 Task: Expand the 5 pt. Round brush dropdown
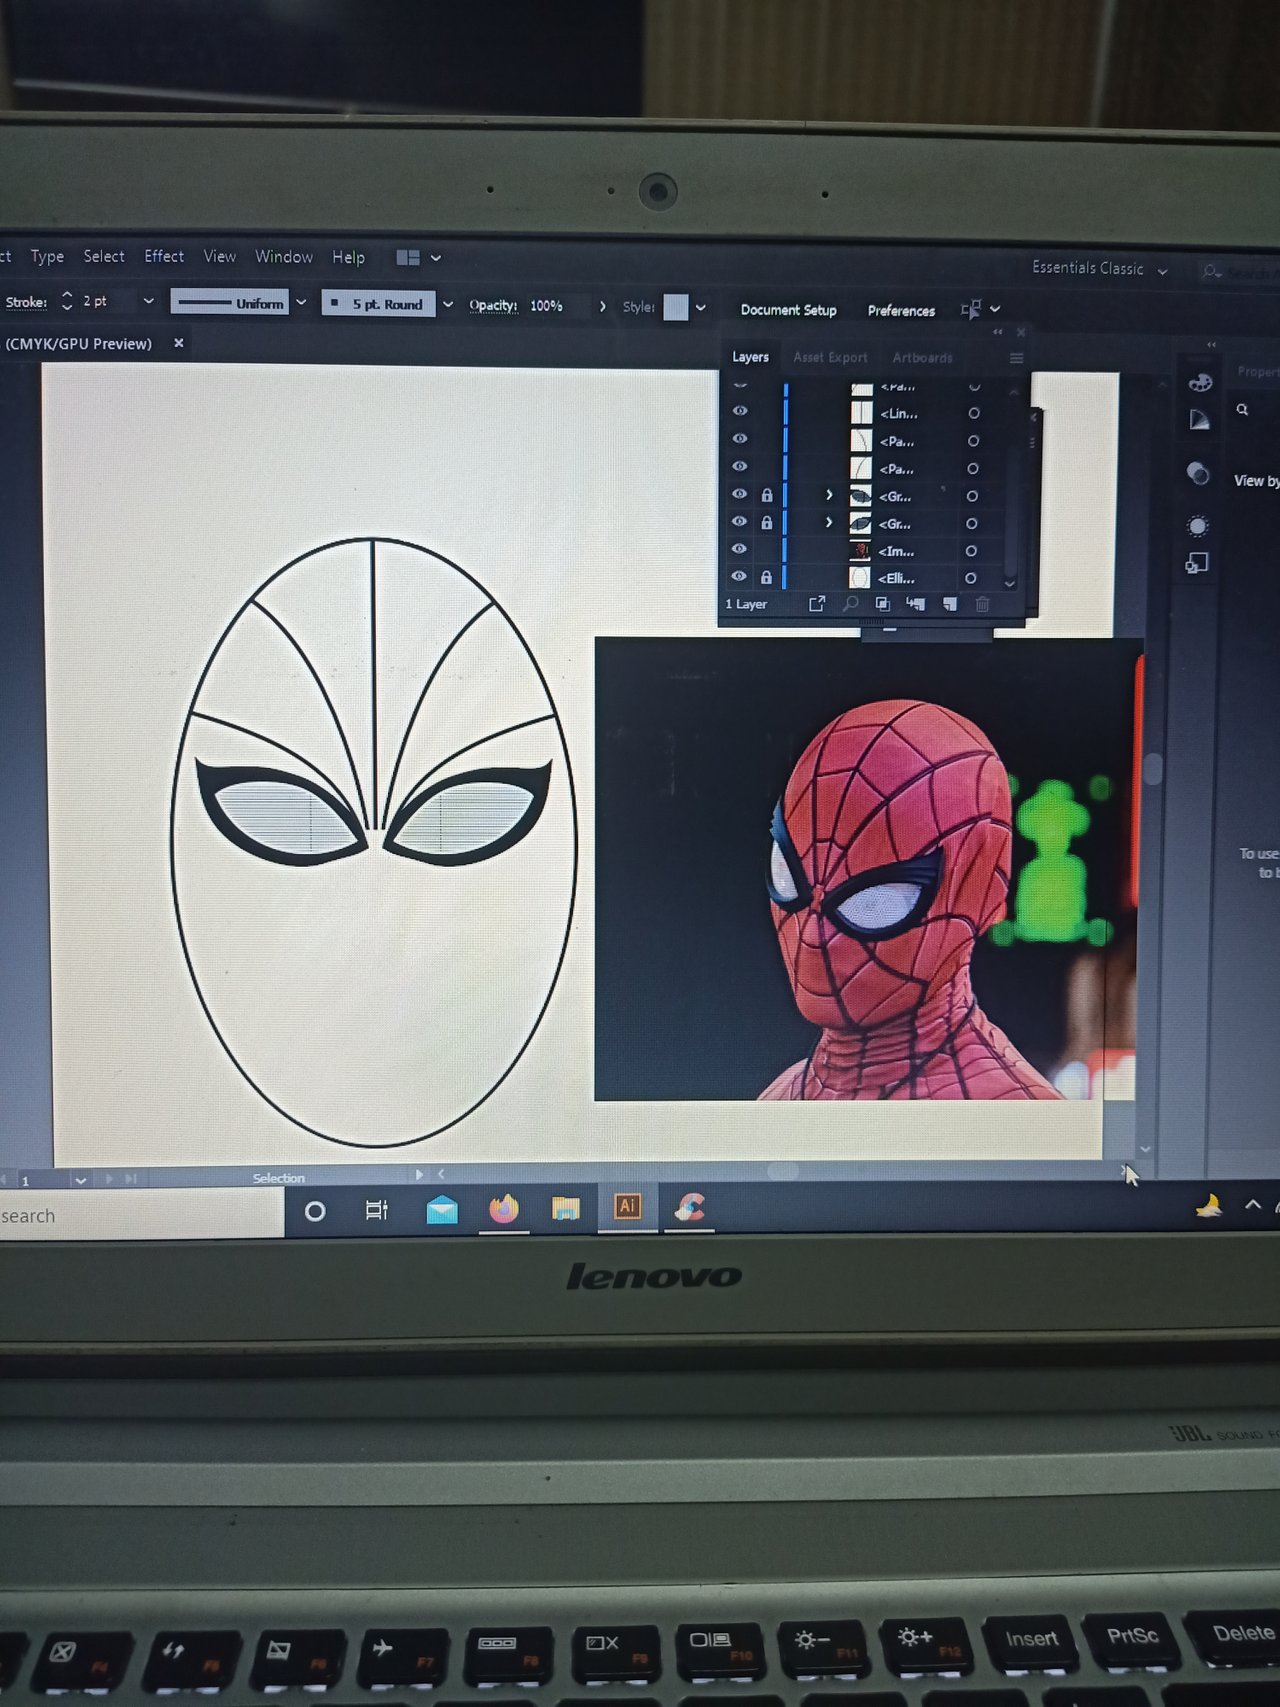[x=448, y=304]
